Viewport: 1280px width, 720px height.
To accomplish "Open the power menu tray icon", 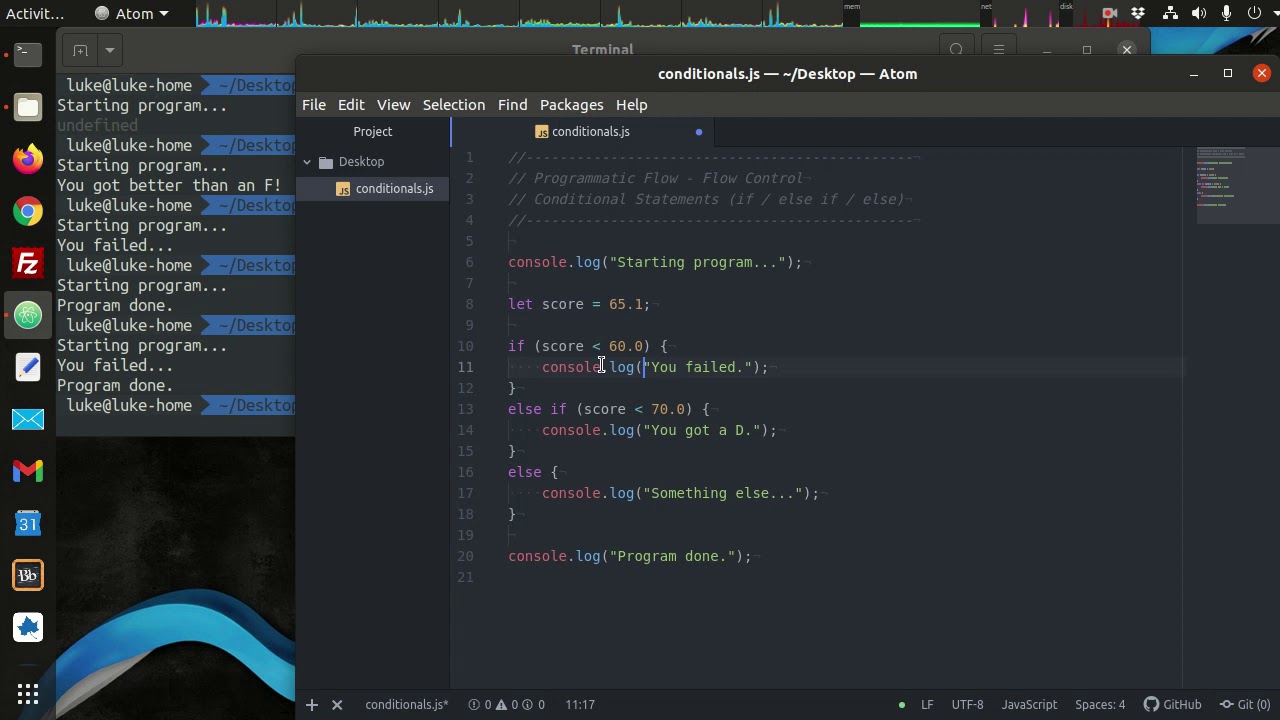I will point(1255,13).
